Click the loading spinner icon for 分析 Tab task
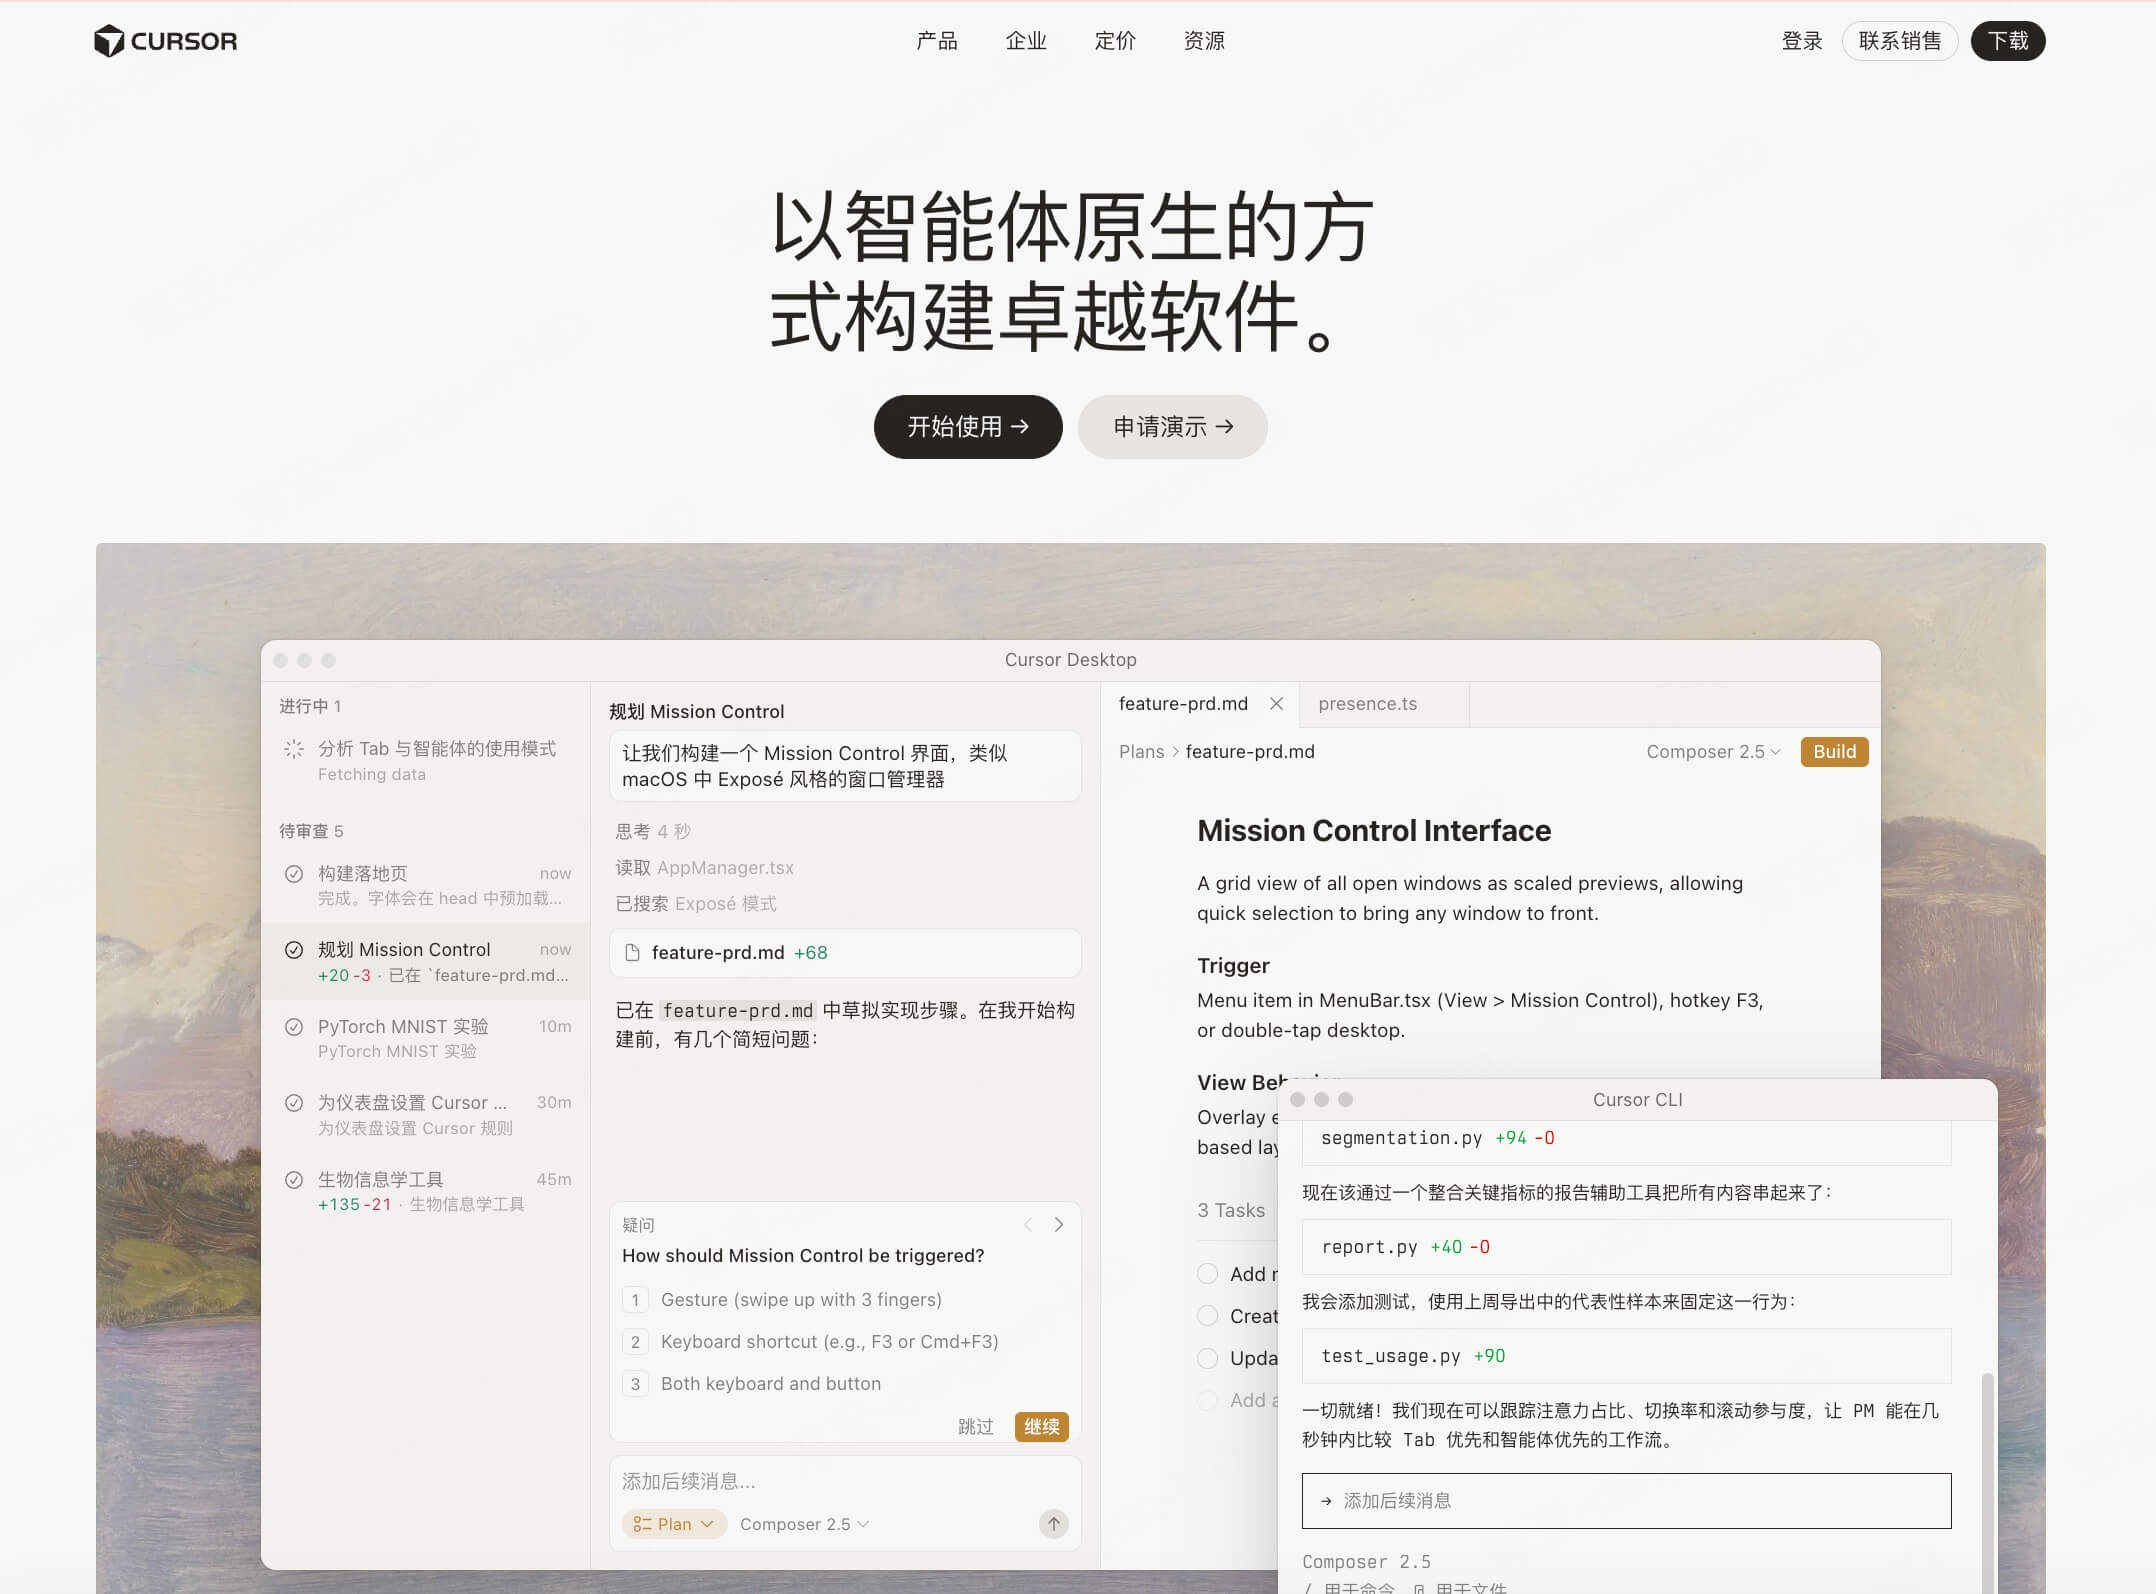Image resolution: width=2156 pixels, height=1594 pixels. pyautogui.click(x=294, y=749)
